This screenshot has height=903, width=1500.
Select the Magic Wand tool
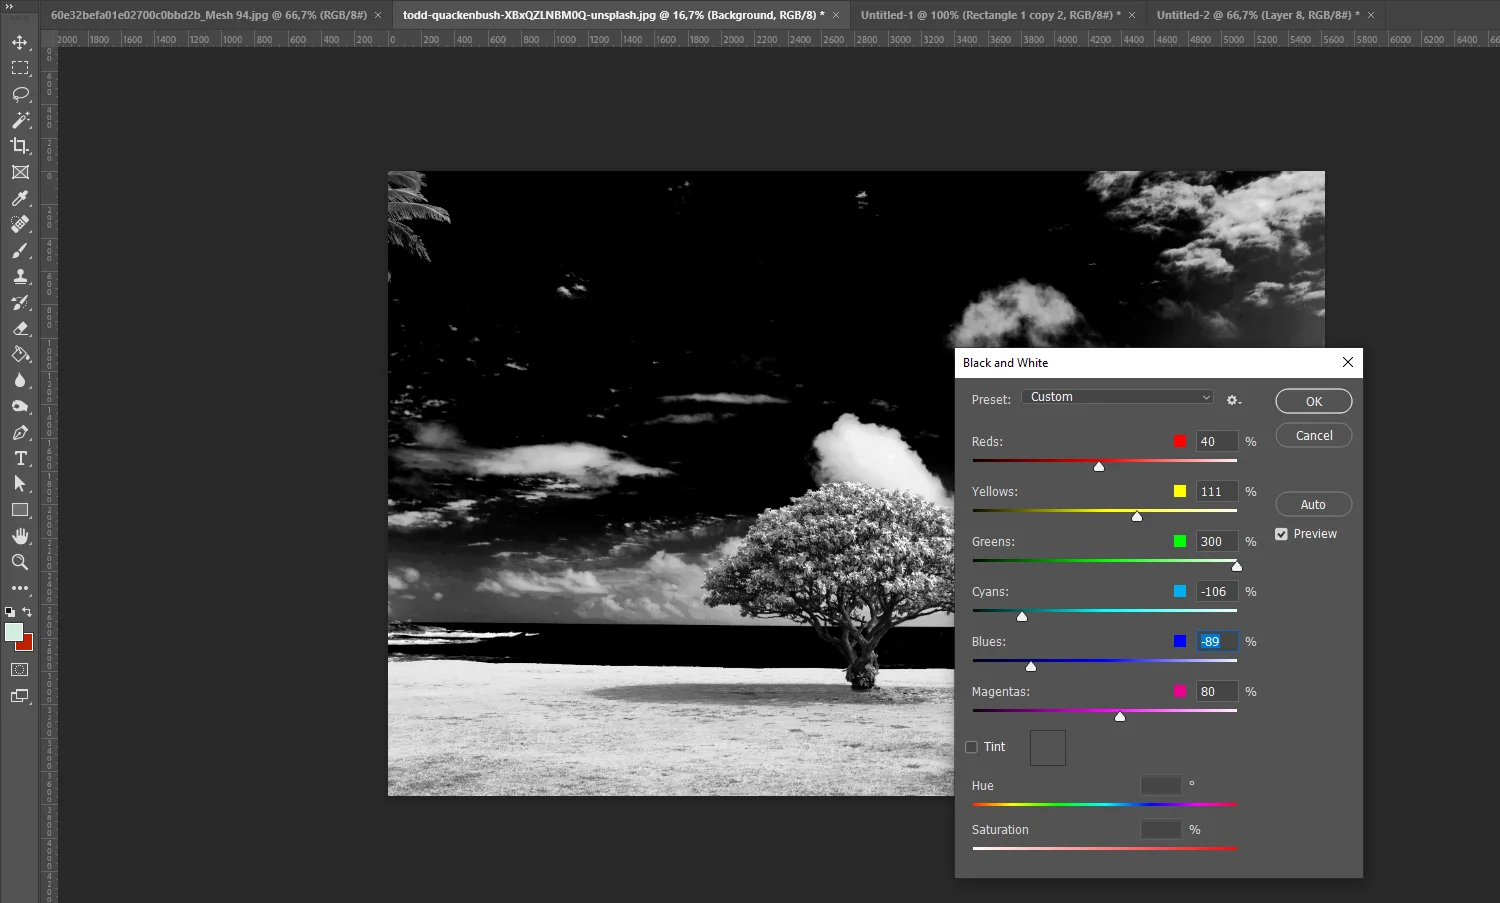pos(20,120)
